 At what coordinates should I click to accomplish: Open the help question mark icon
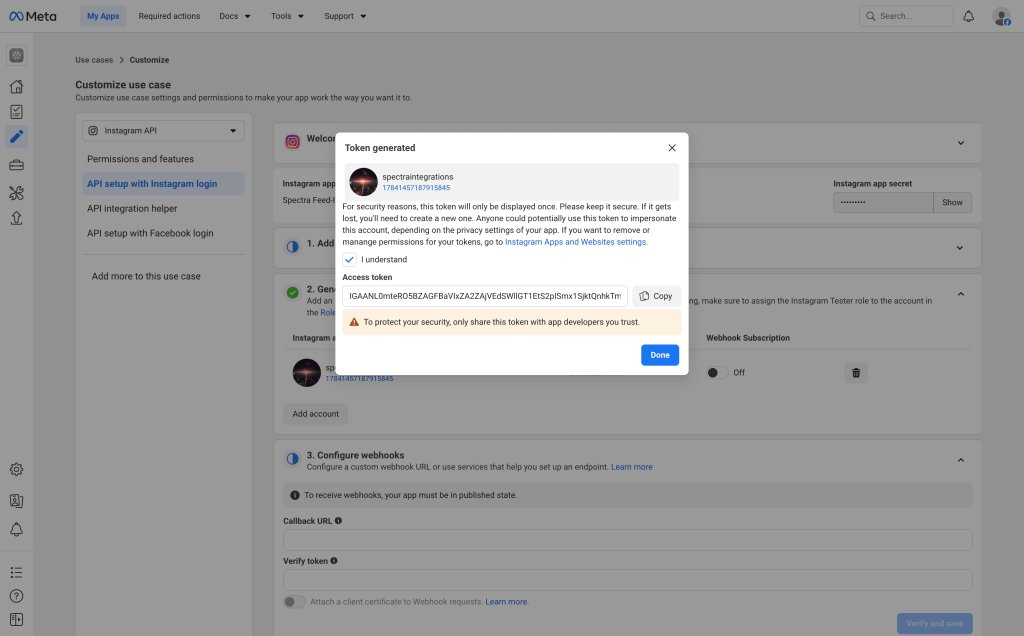[x=16, y=596]
